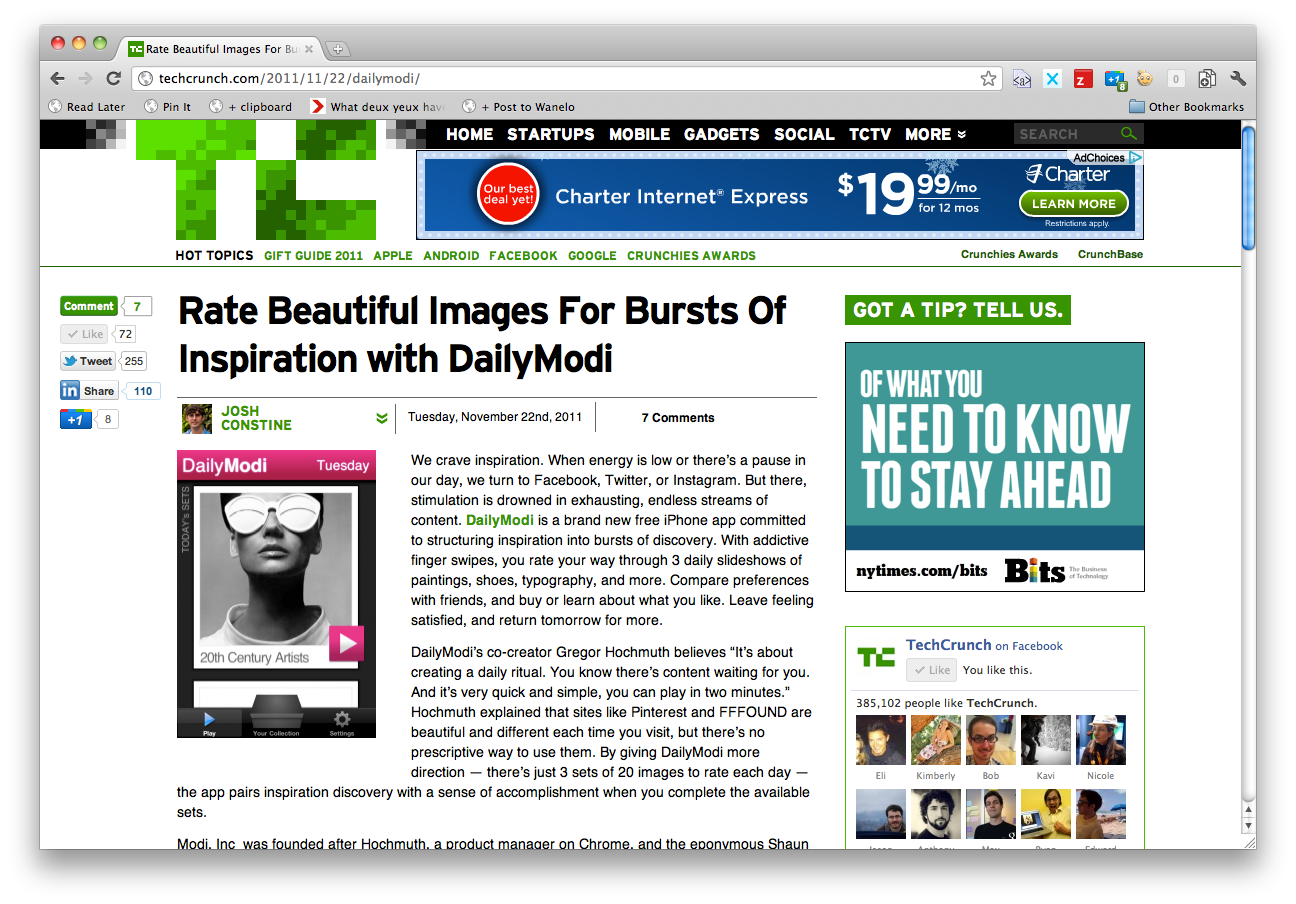Screen dimensions: 1296x904
Task: Like the TechCrunch Facebook page
Action: (x=931, y=669)
